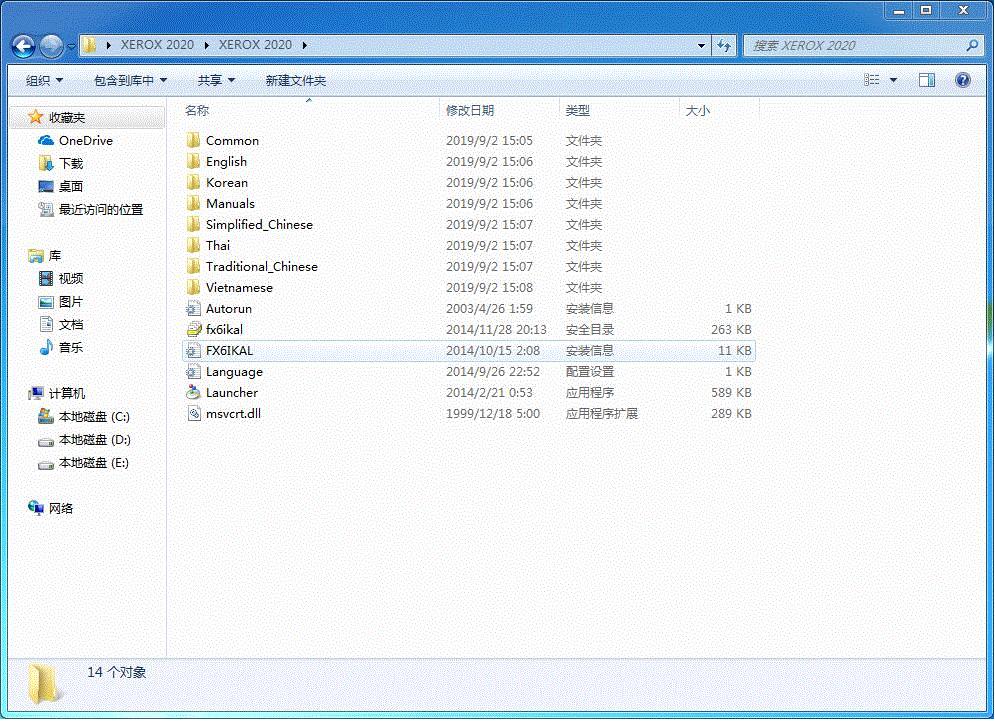Click the Help question-mark icon
Screen dimensions: 995x723
[x=962, y=80]
